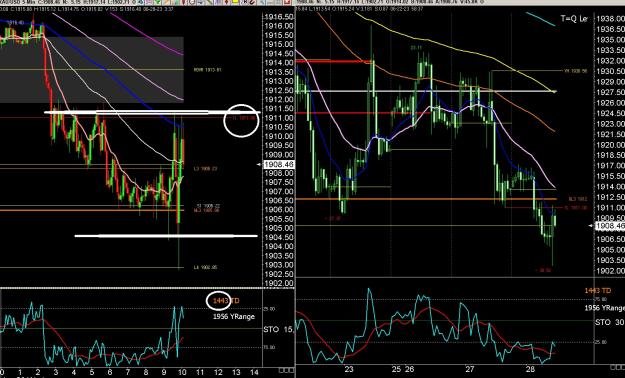
Task: Select the orange horizontal support line on right chart
Action: pyautogui.click(x=426, y=199)
